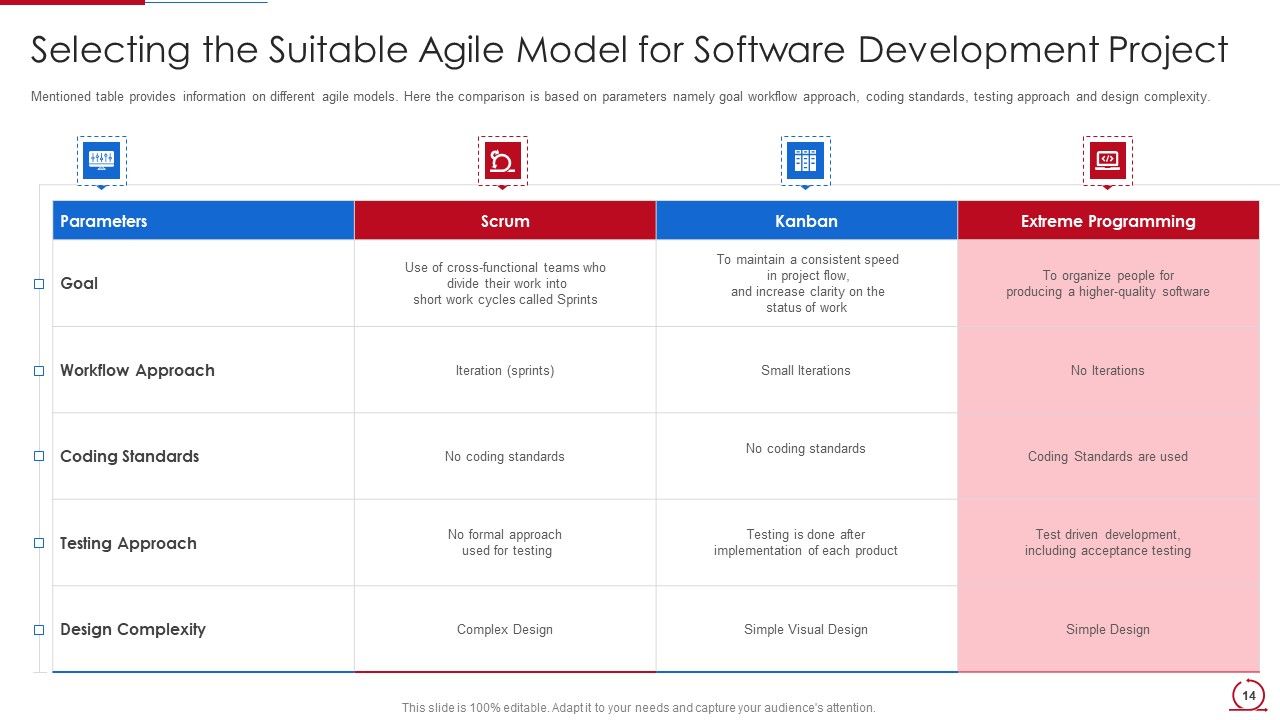This screenshot has height=720, width=1280.
Task: Click Scrum goal cell about cross-functional teams
Action: tap(505, 284)
